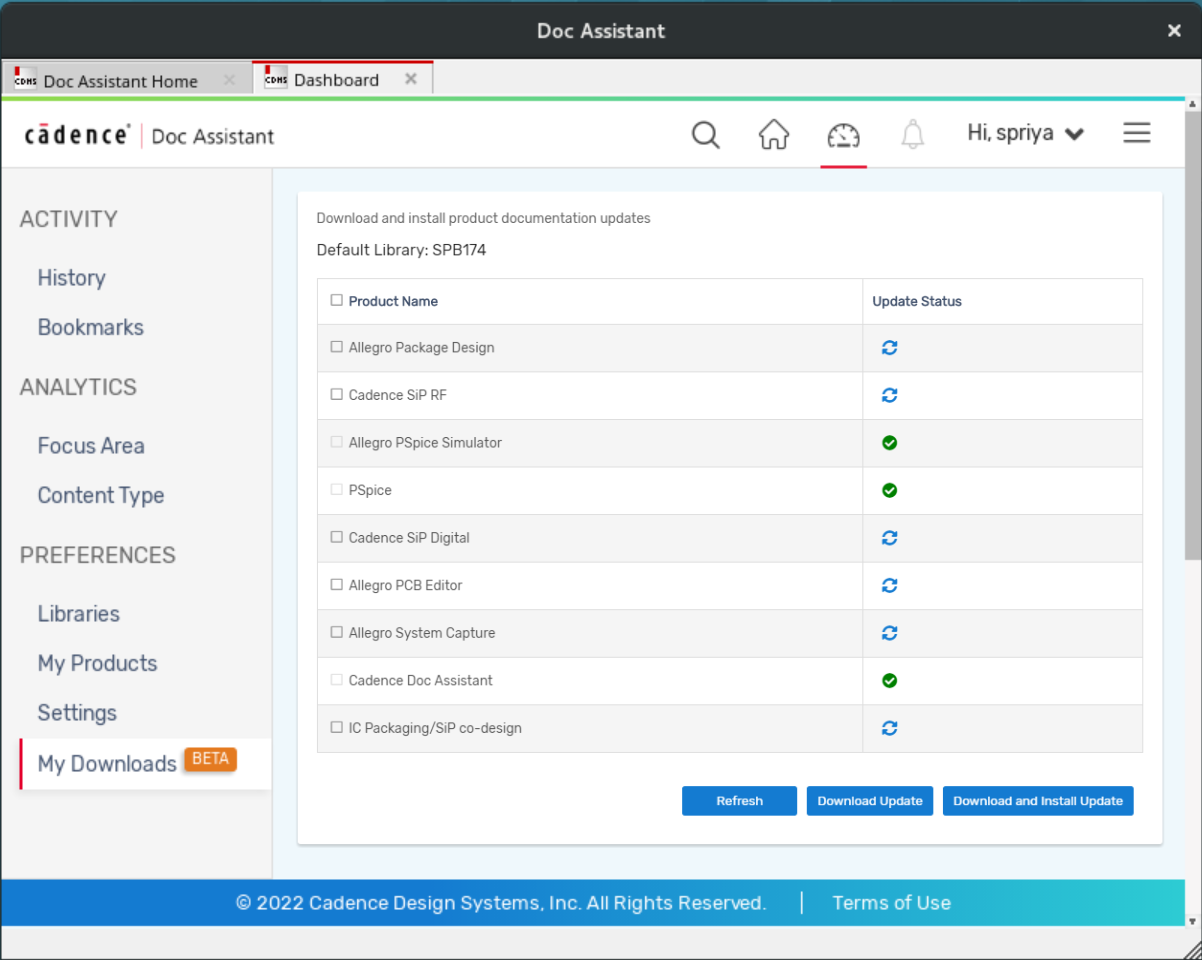
Task: Click update icon for Cadence SiP RF
Action: pos(889,395)
